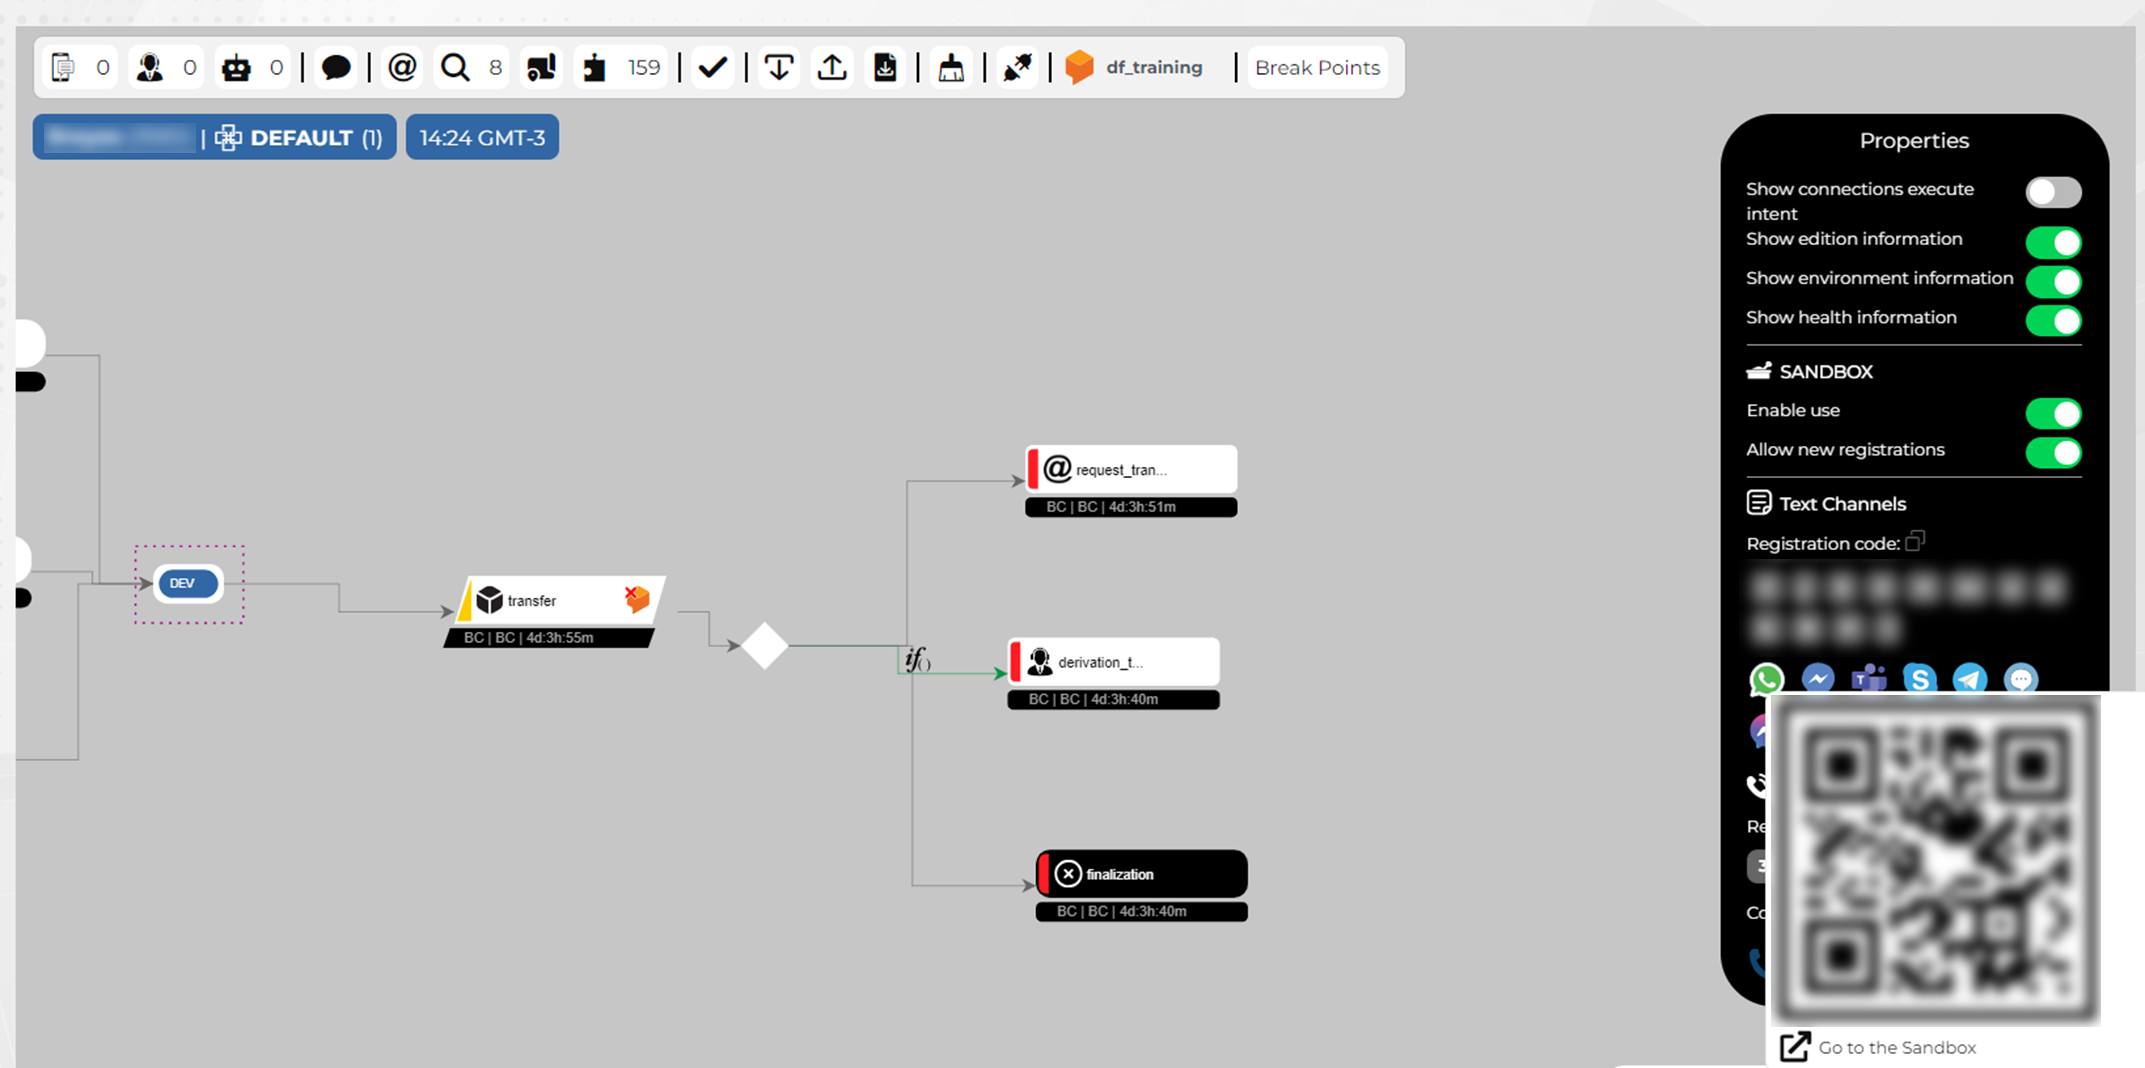Click the Messenger channel icon

tap(1818, 679)
